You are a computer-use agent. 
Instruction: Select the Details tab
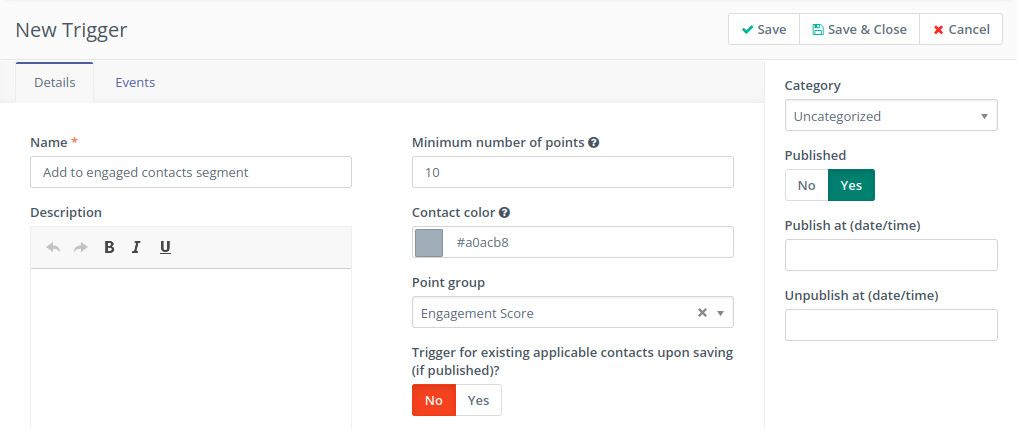click(x=55, y=82)
